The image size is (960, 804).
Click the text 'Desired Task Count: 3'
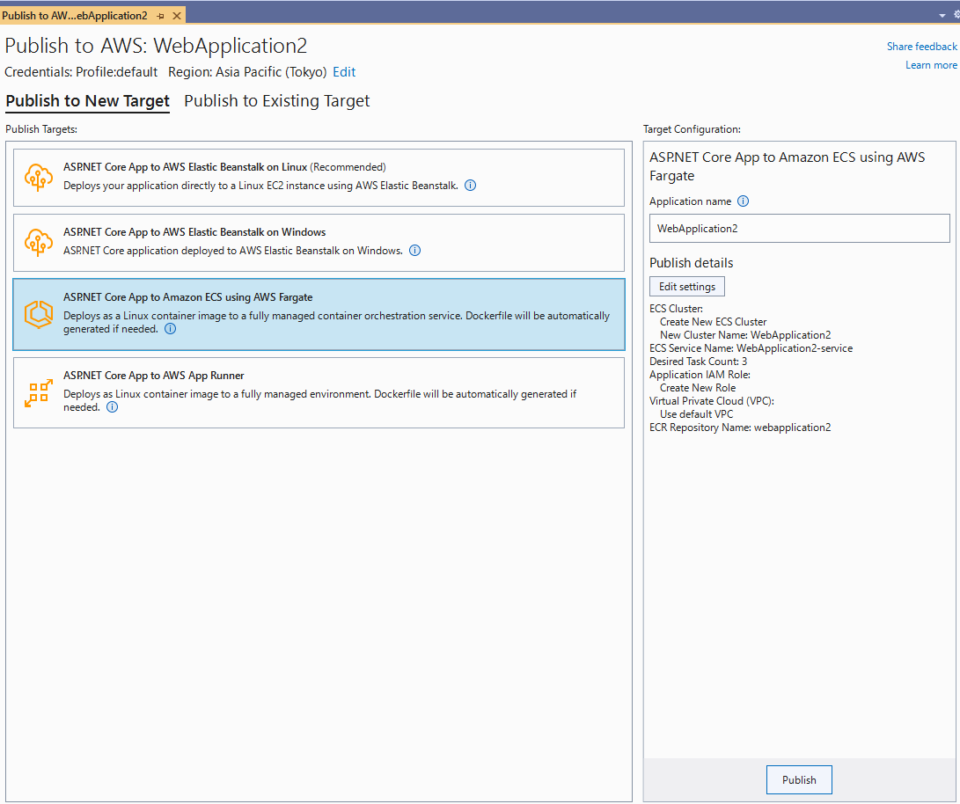tap(698, 361)
